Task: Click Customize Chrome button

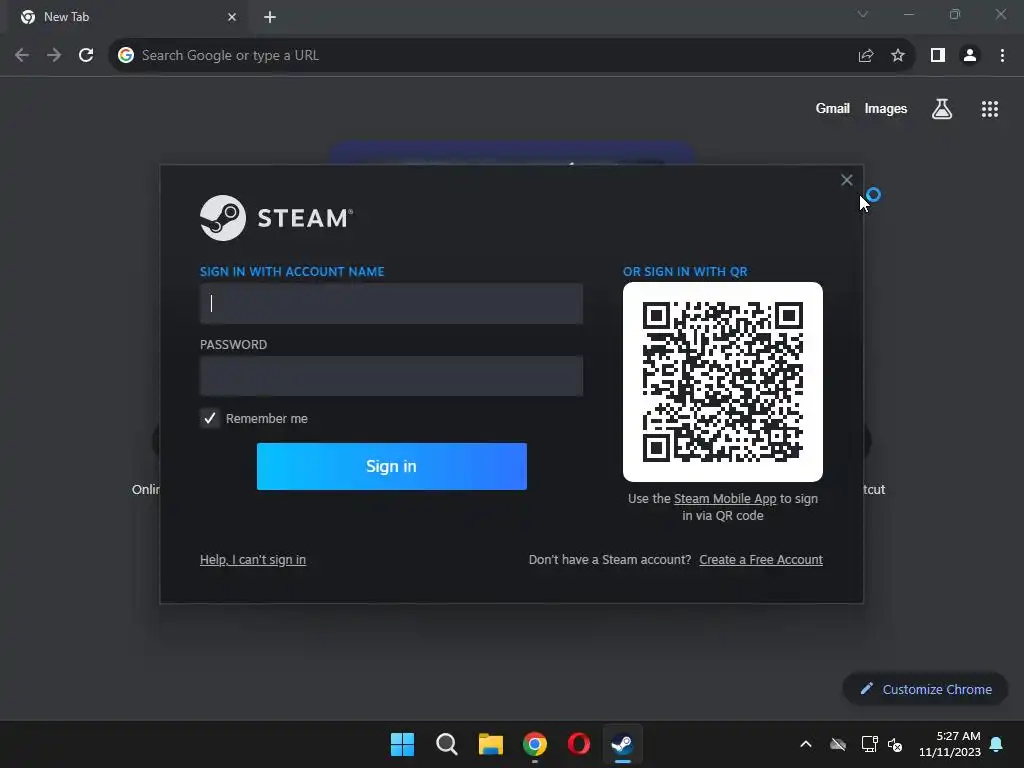Action: pos(925,689)
